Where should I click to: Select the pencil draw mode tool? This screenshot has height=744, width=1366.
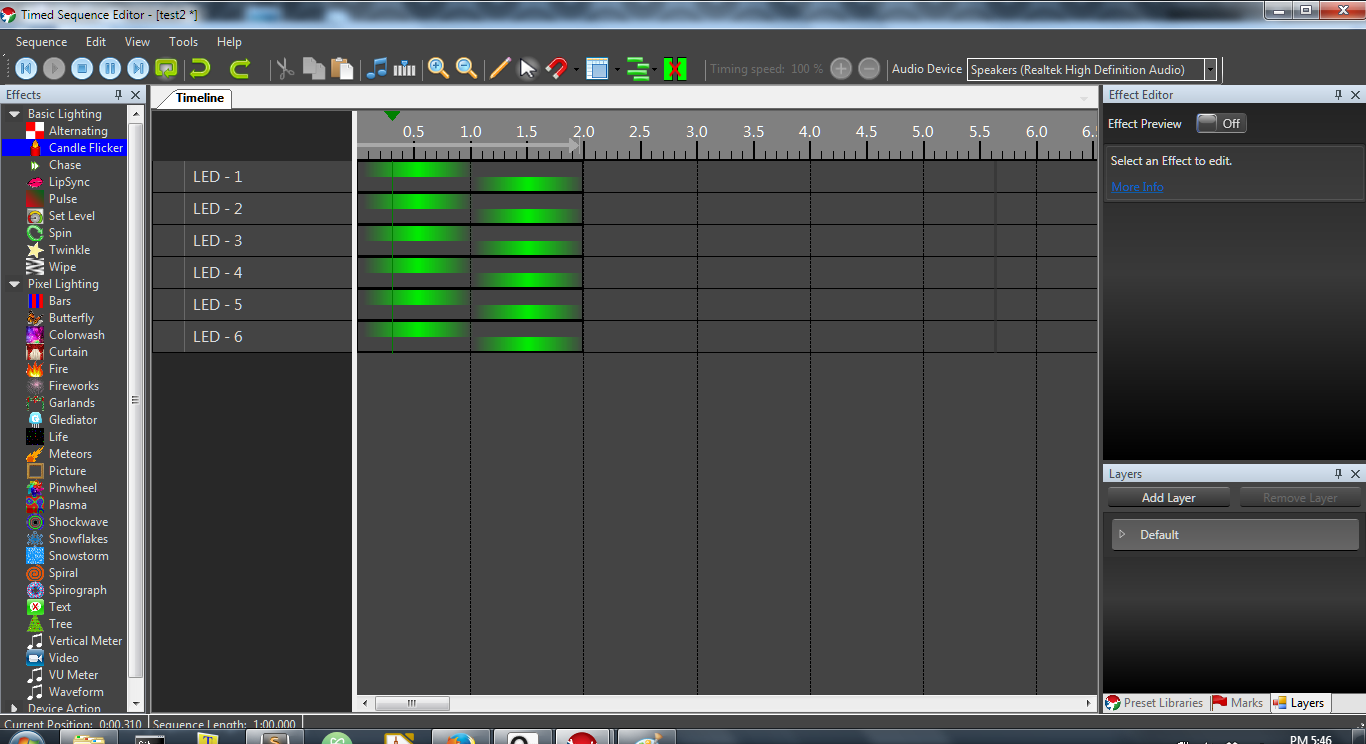[x=500, y=69]
